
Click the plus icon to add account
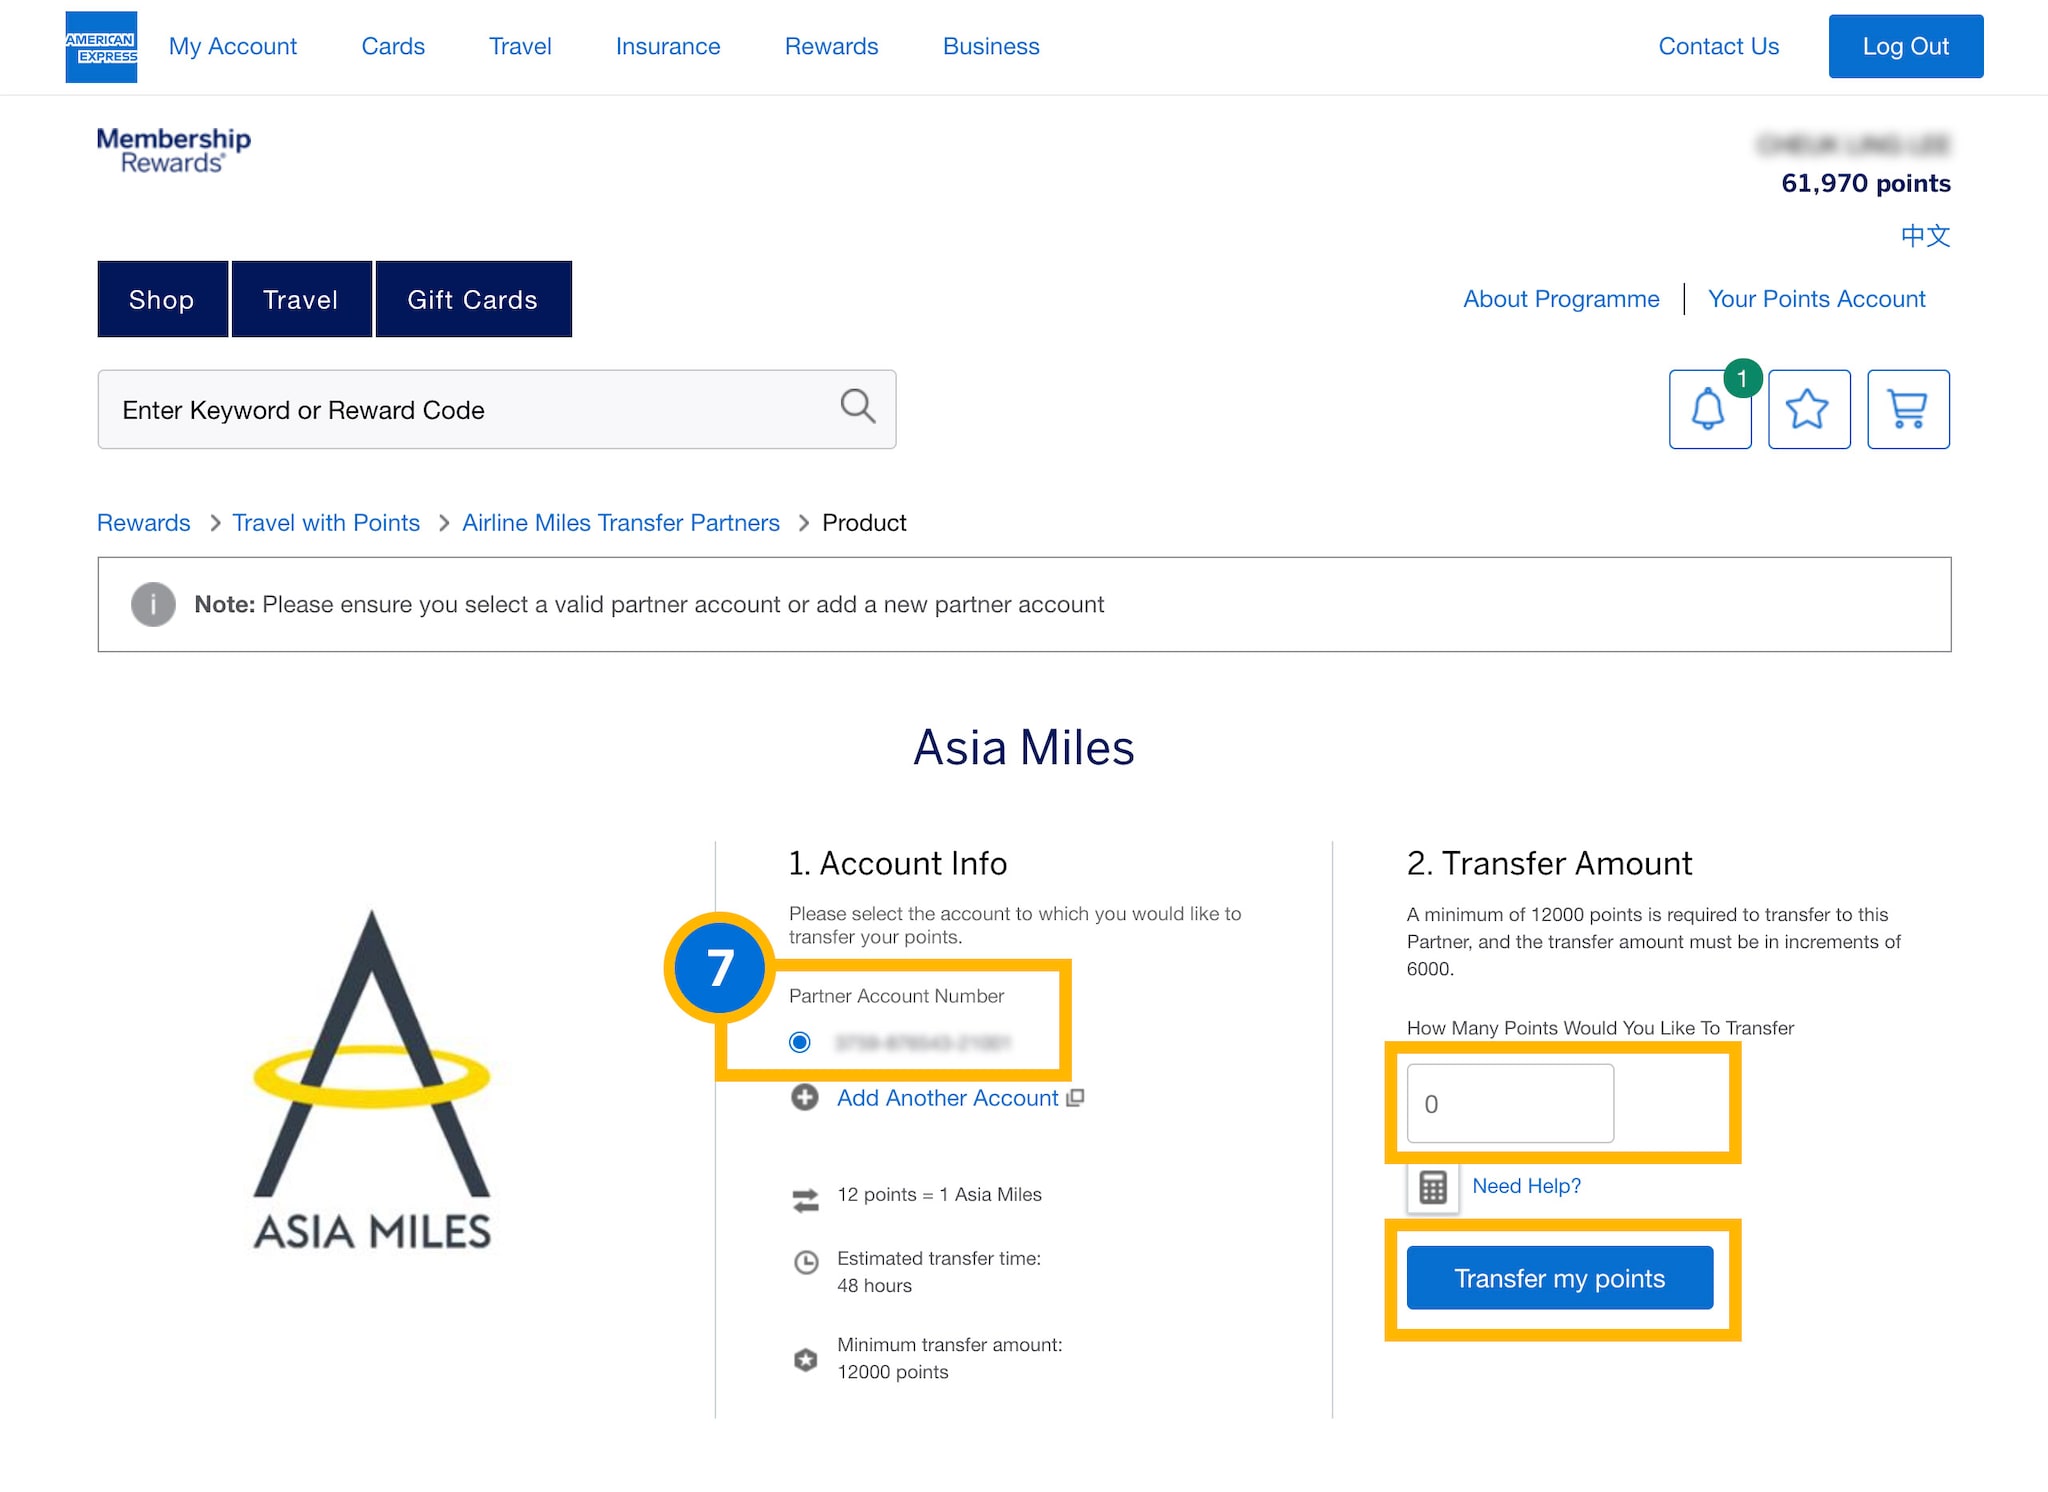[805, 1098]
